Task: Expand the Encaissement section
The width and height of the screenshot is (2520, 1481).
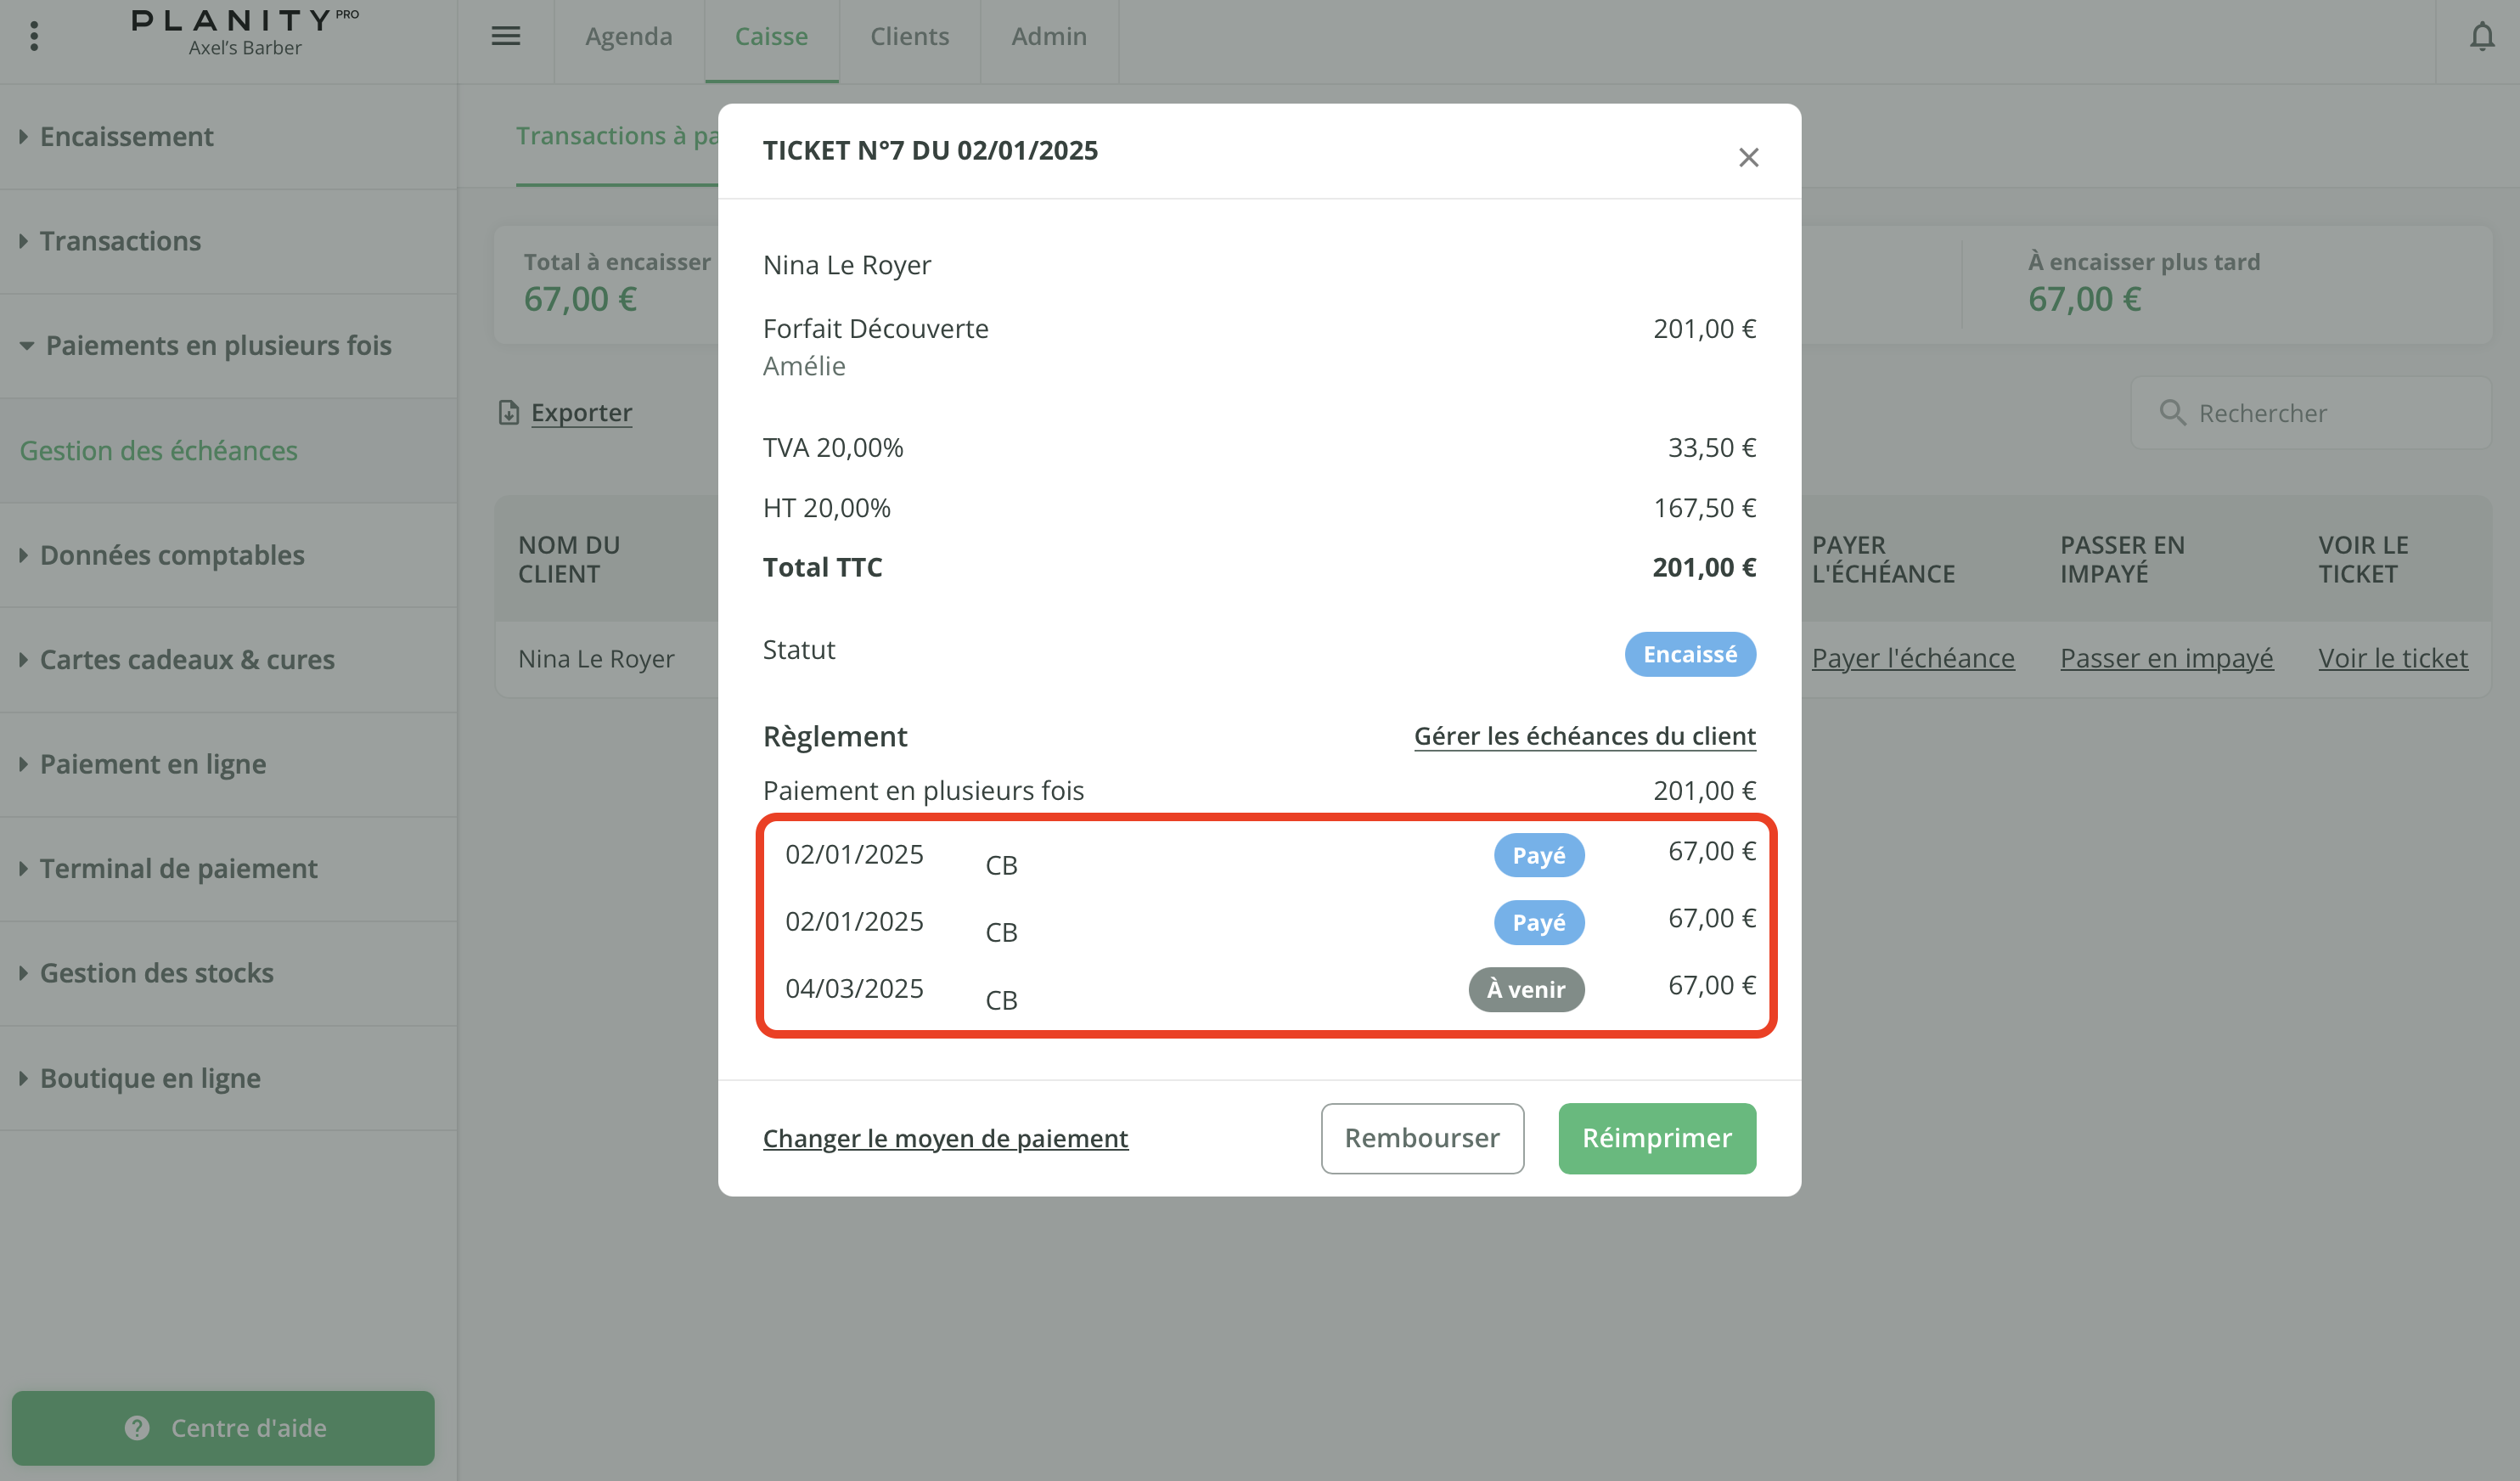Action: click(126, 137)
